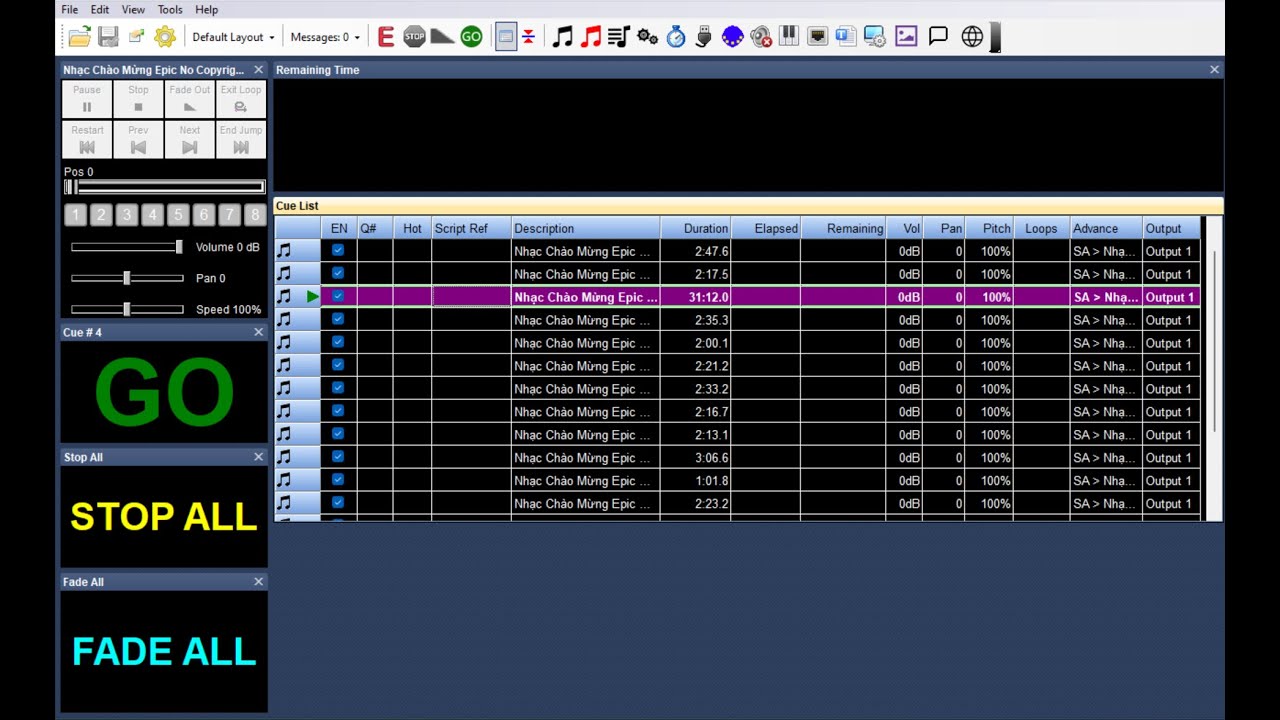
Task: Open the Default Layout dropdown
Action: 233,37
